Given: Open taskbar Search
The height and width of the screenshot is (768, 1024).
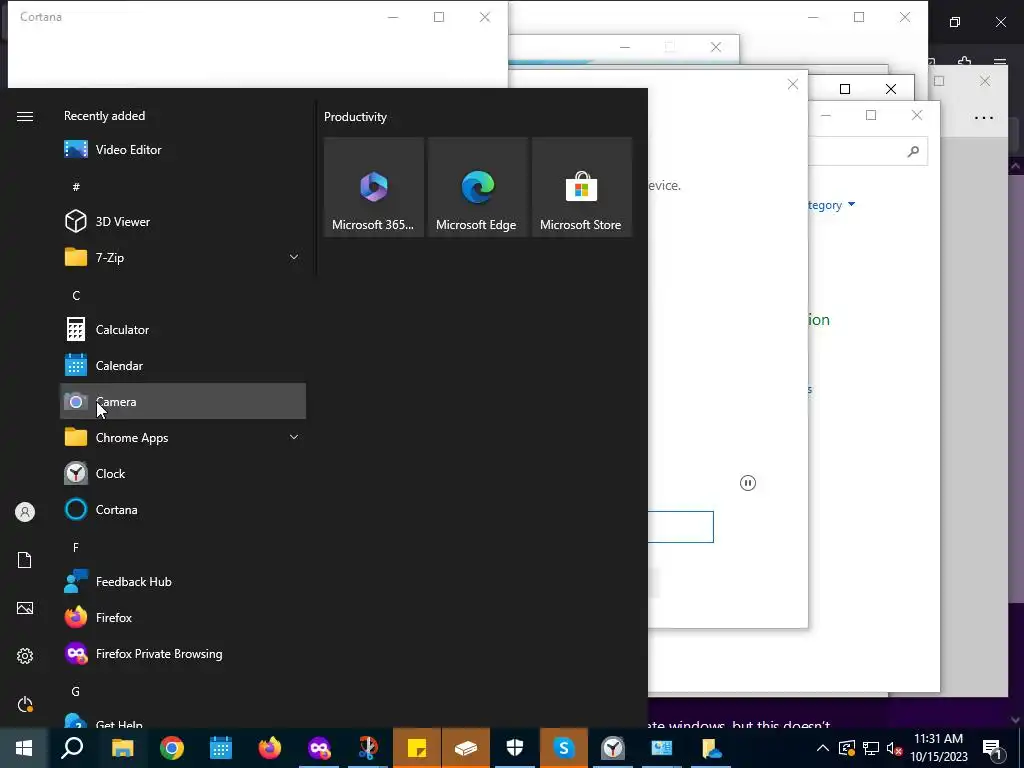Looking at the screenshot, I should coord(72,748).
